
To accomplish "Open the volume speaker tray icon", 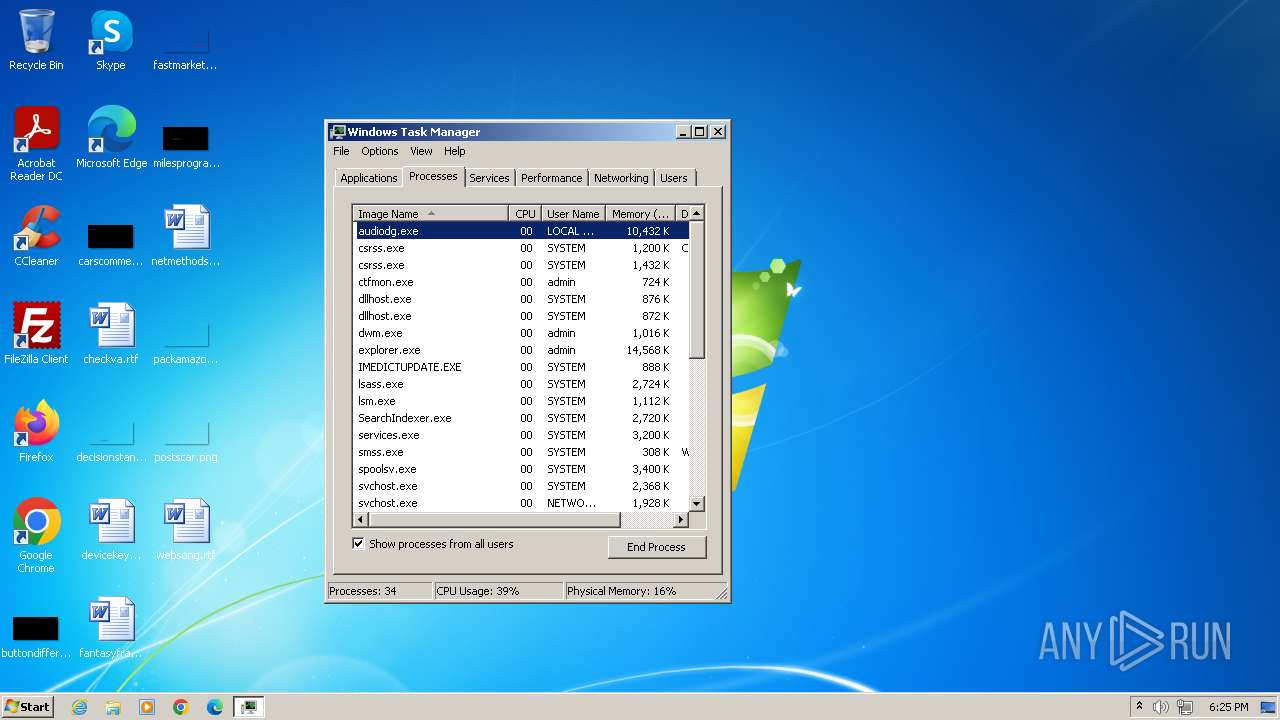I will tap(1161, 707).
